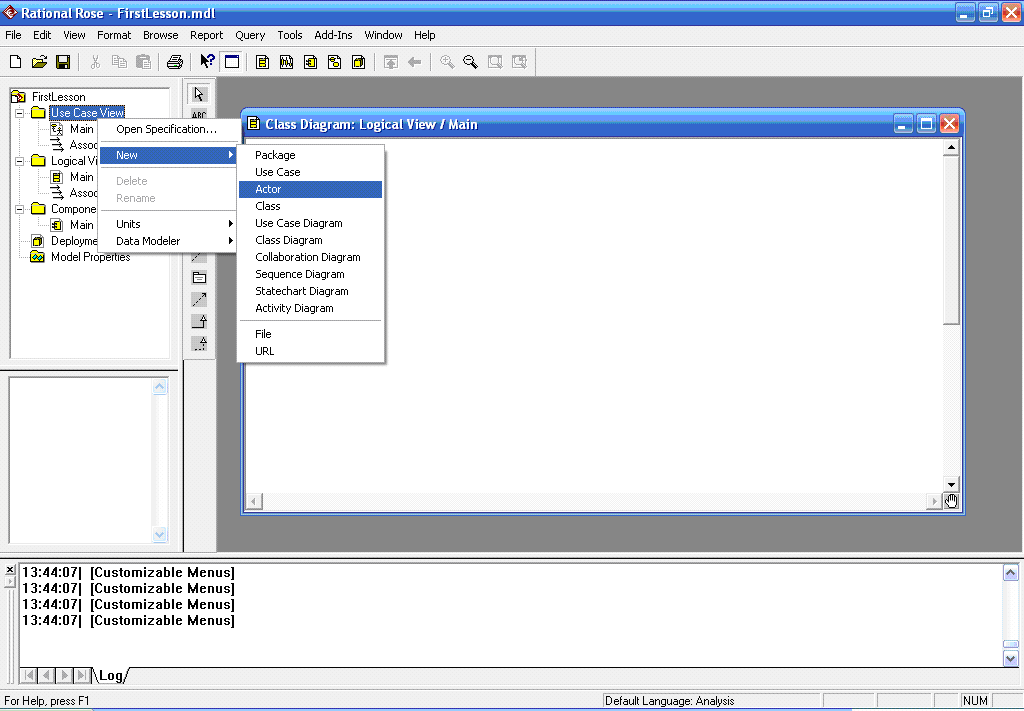Click the New item in context menu
Viewport: 1024px width, 711px height.
click(x=167, y=155)
